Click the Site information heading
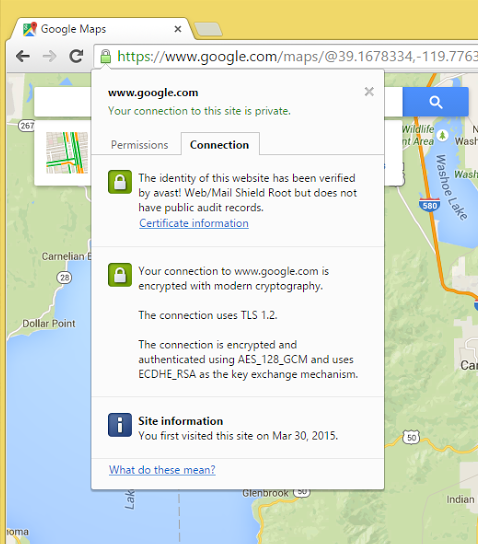The width and height of the screenshot is (478, 544). (181, 421)
